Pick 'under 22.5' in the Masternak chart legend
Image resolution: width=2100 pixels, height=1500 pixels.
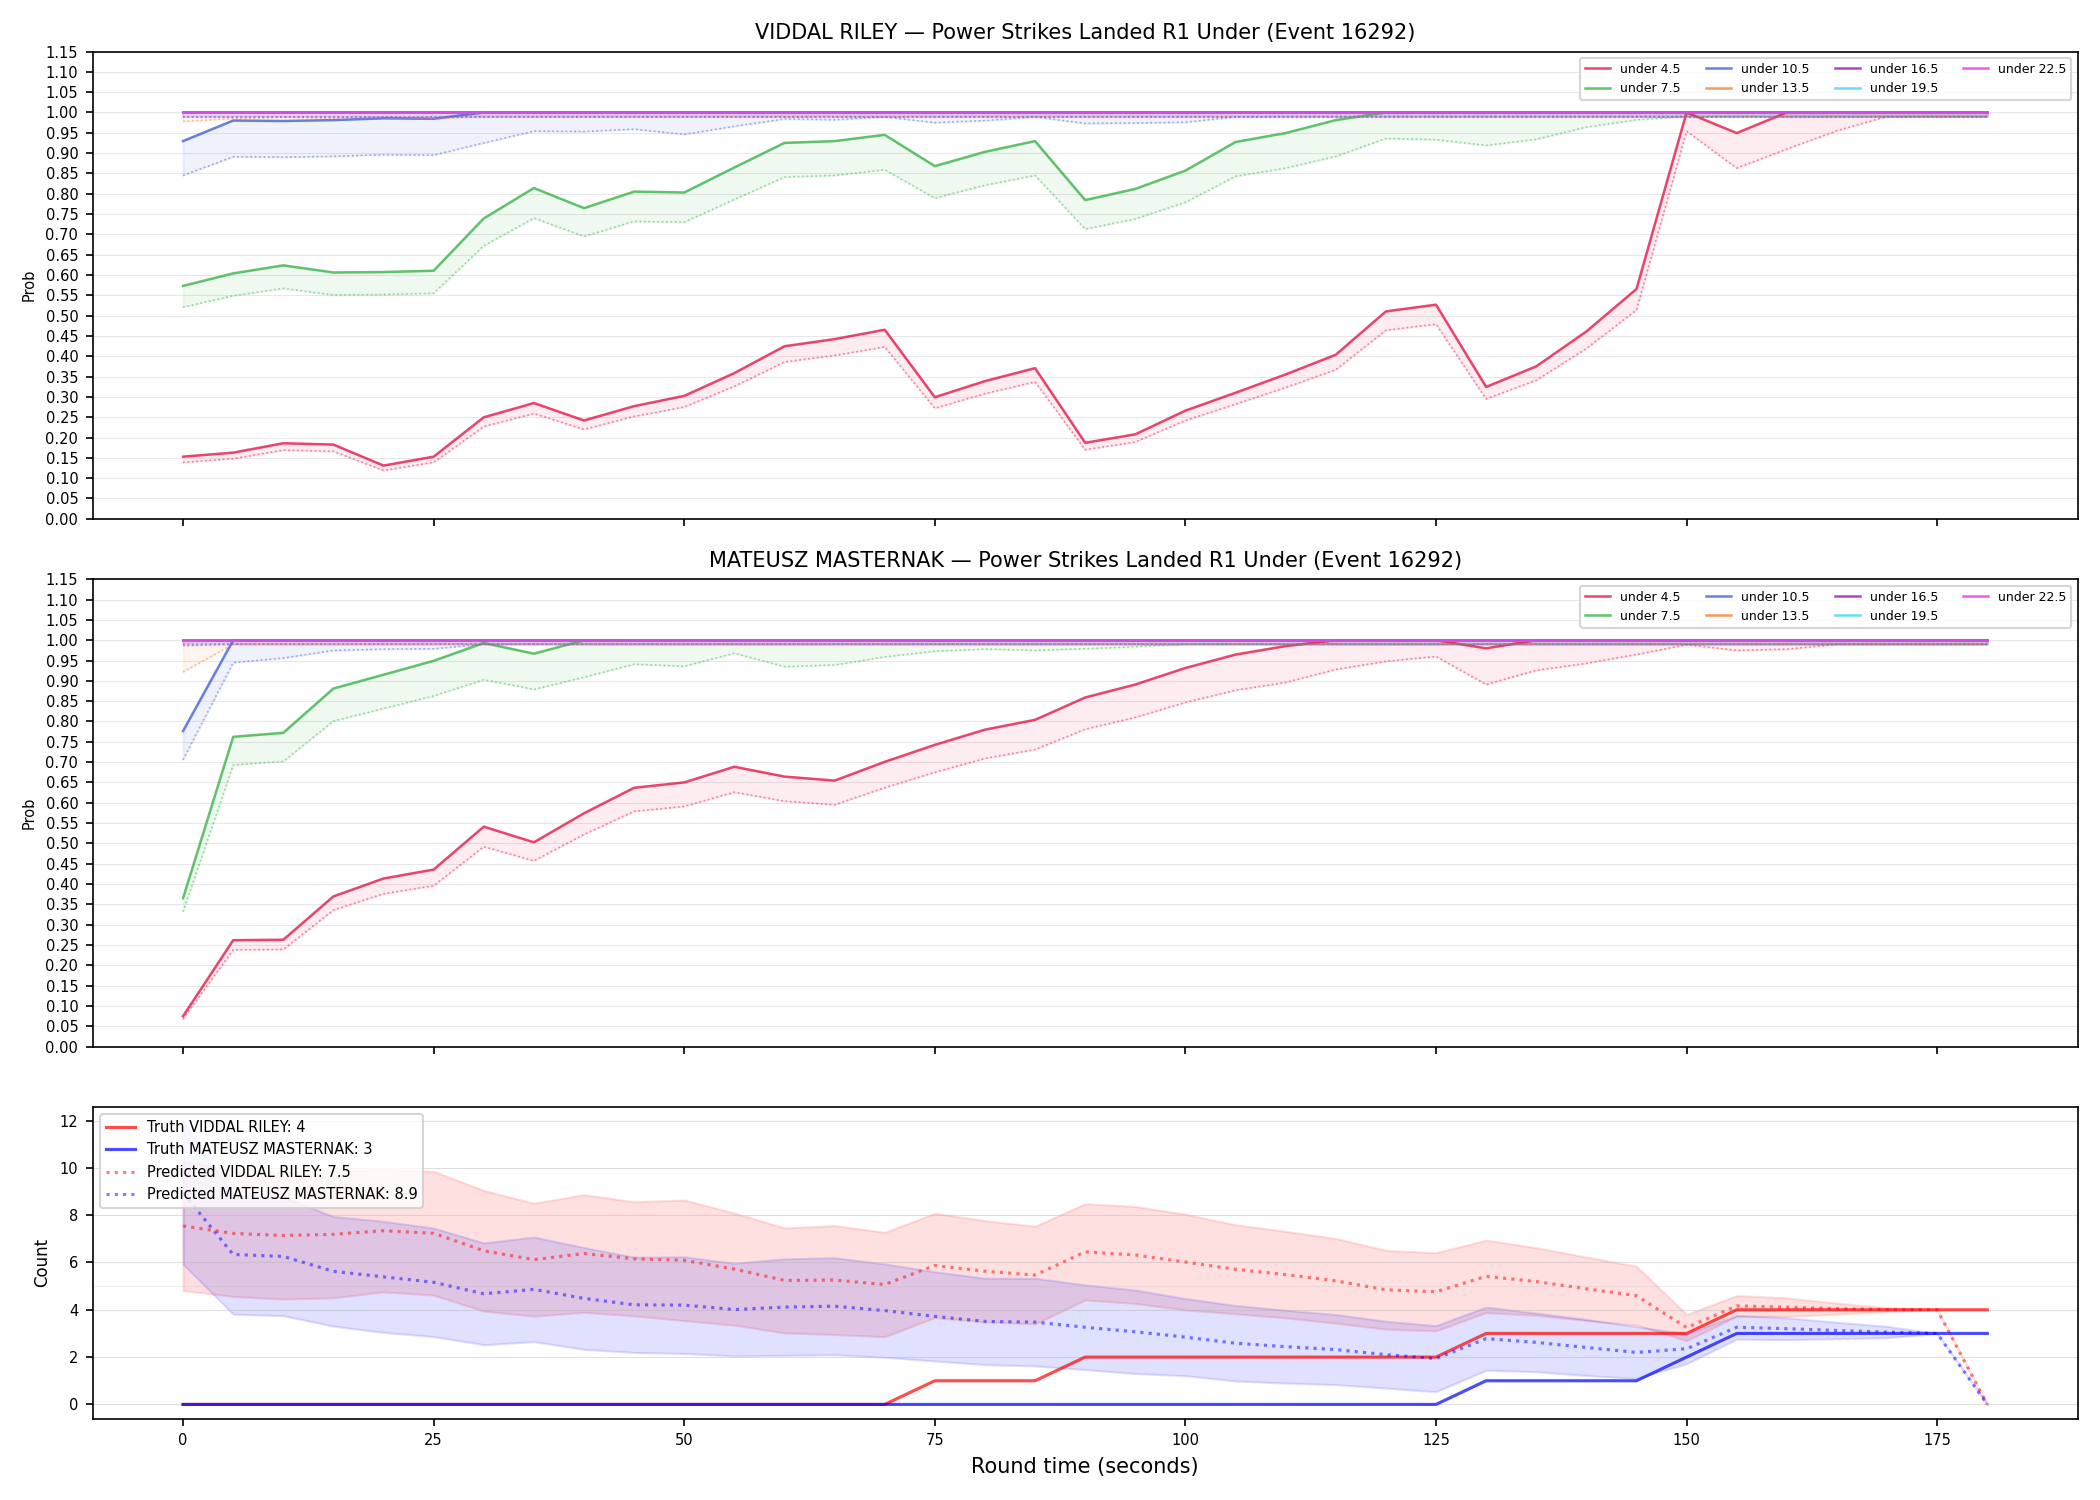(x=2015, y=597)
